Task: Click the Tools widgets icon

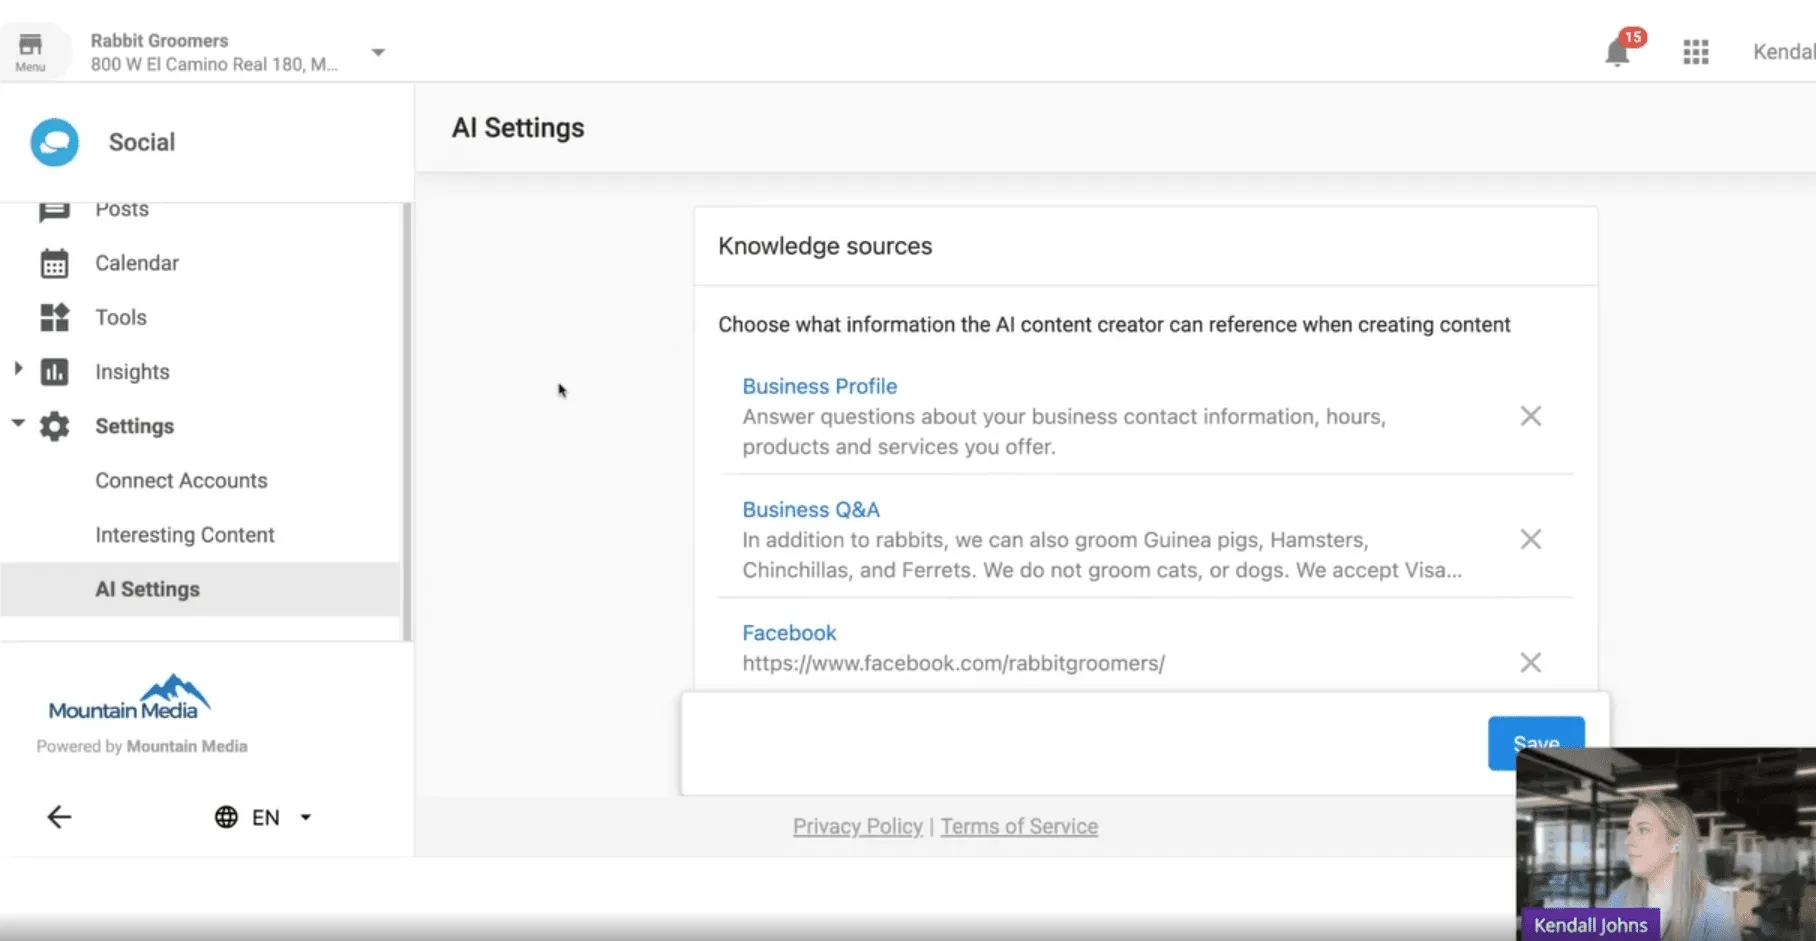Action: [54, 318]
